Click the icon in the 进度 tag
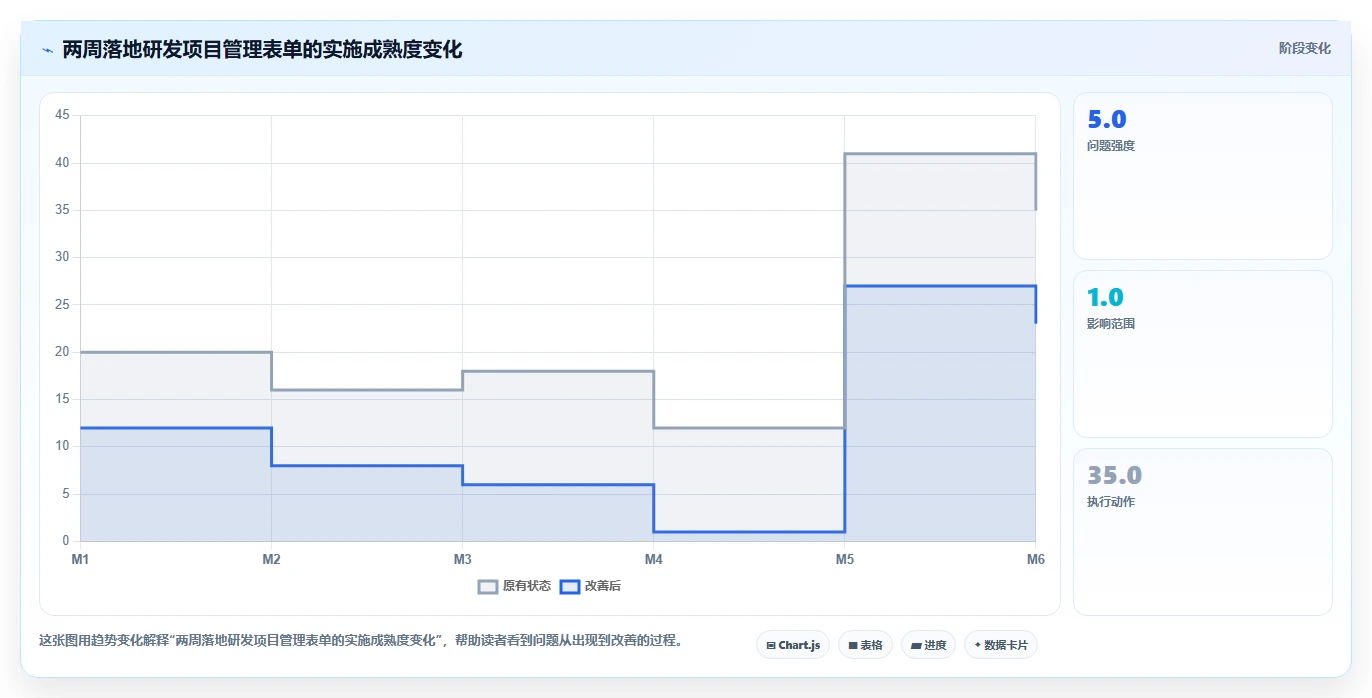 (916, 646)
